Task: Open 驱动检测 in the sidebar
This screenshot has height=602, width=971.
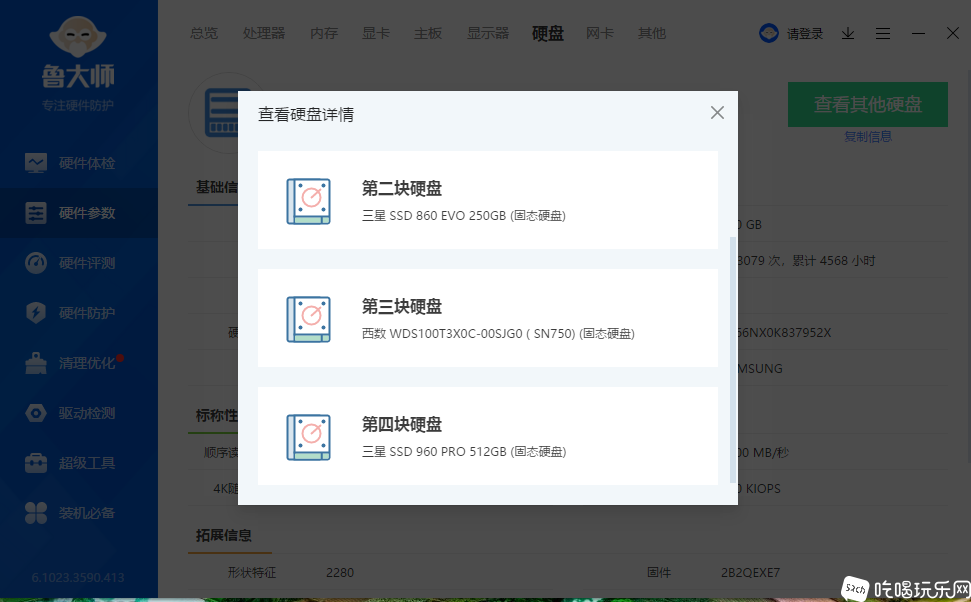Action: click(x=79, y=413)
